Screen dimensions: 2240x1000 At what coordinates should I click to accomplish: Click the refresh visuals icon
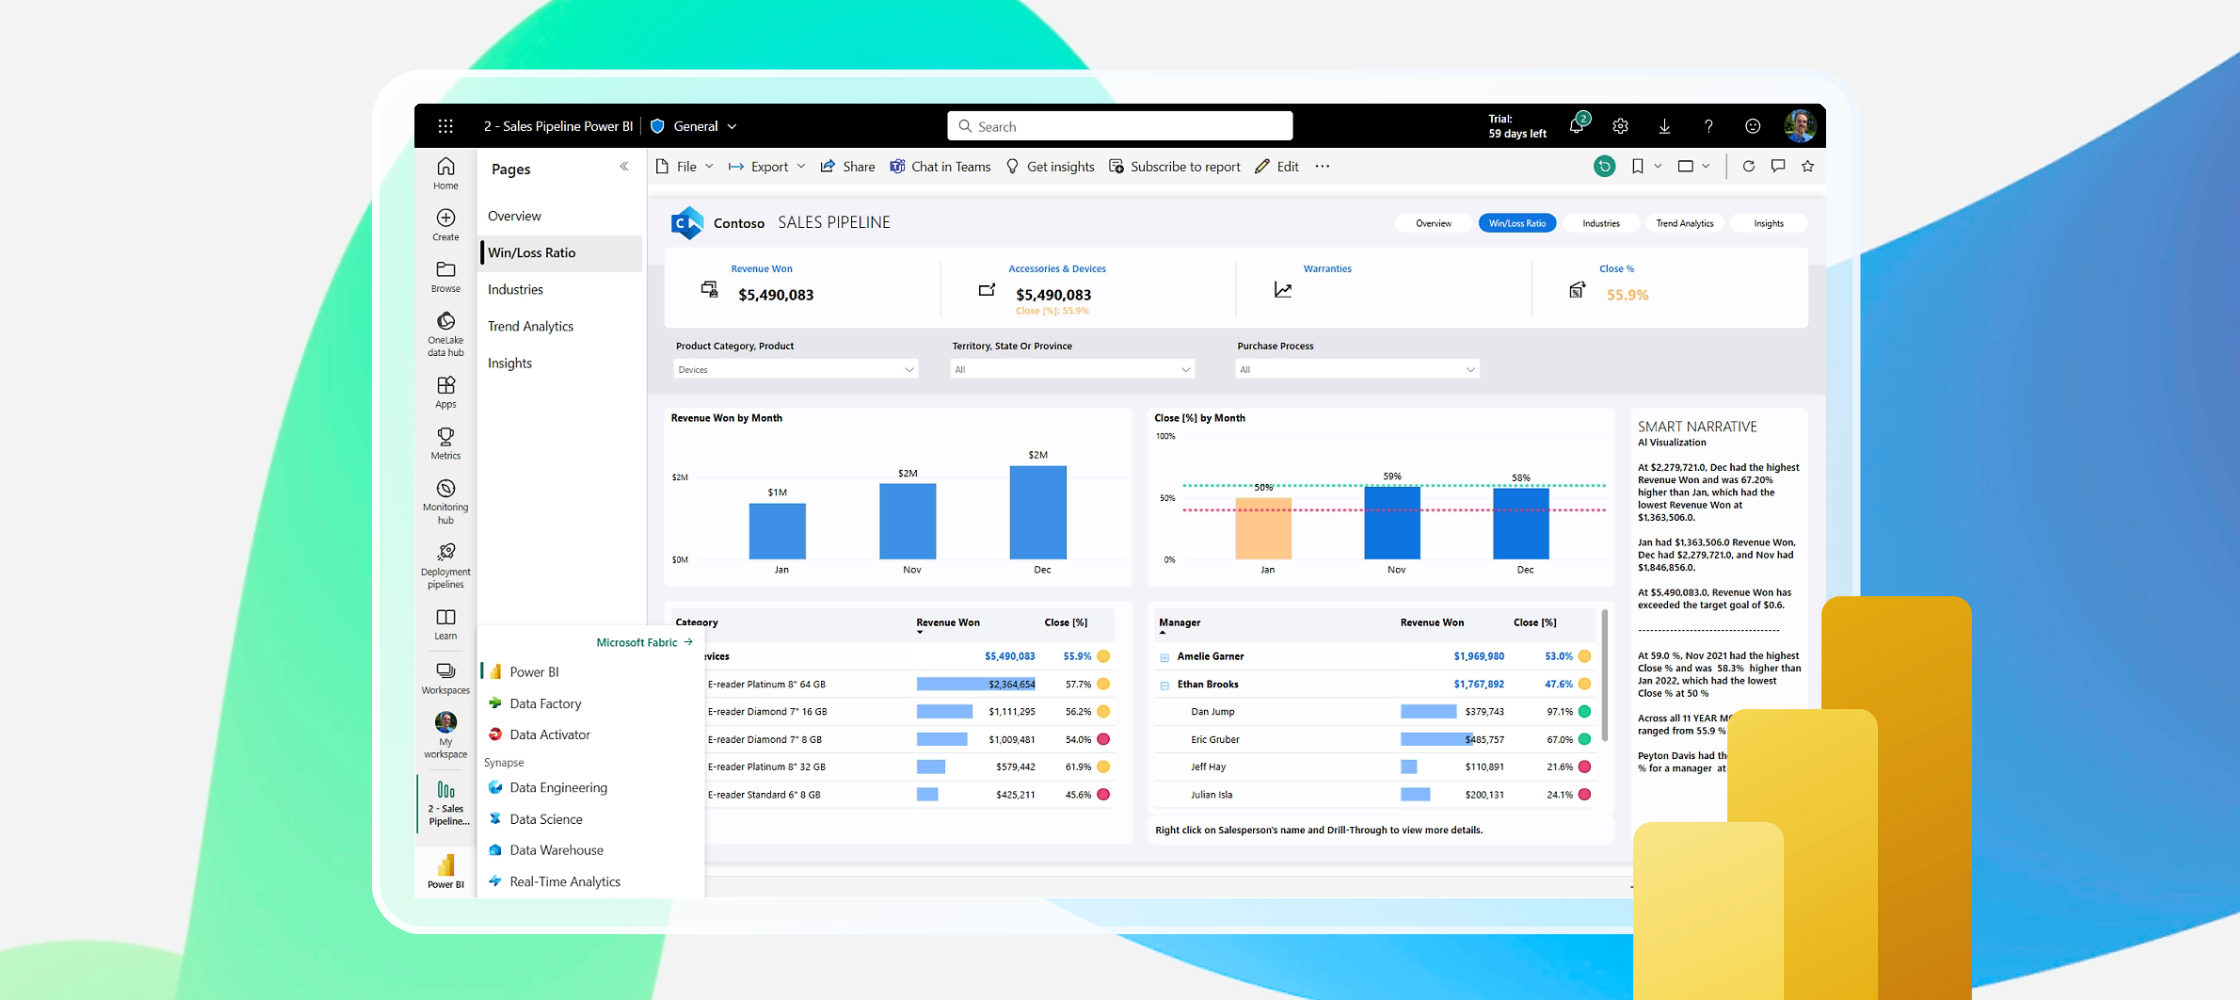1748,167
